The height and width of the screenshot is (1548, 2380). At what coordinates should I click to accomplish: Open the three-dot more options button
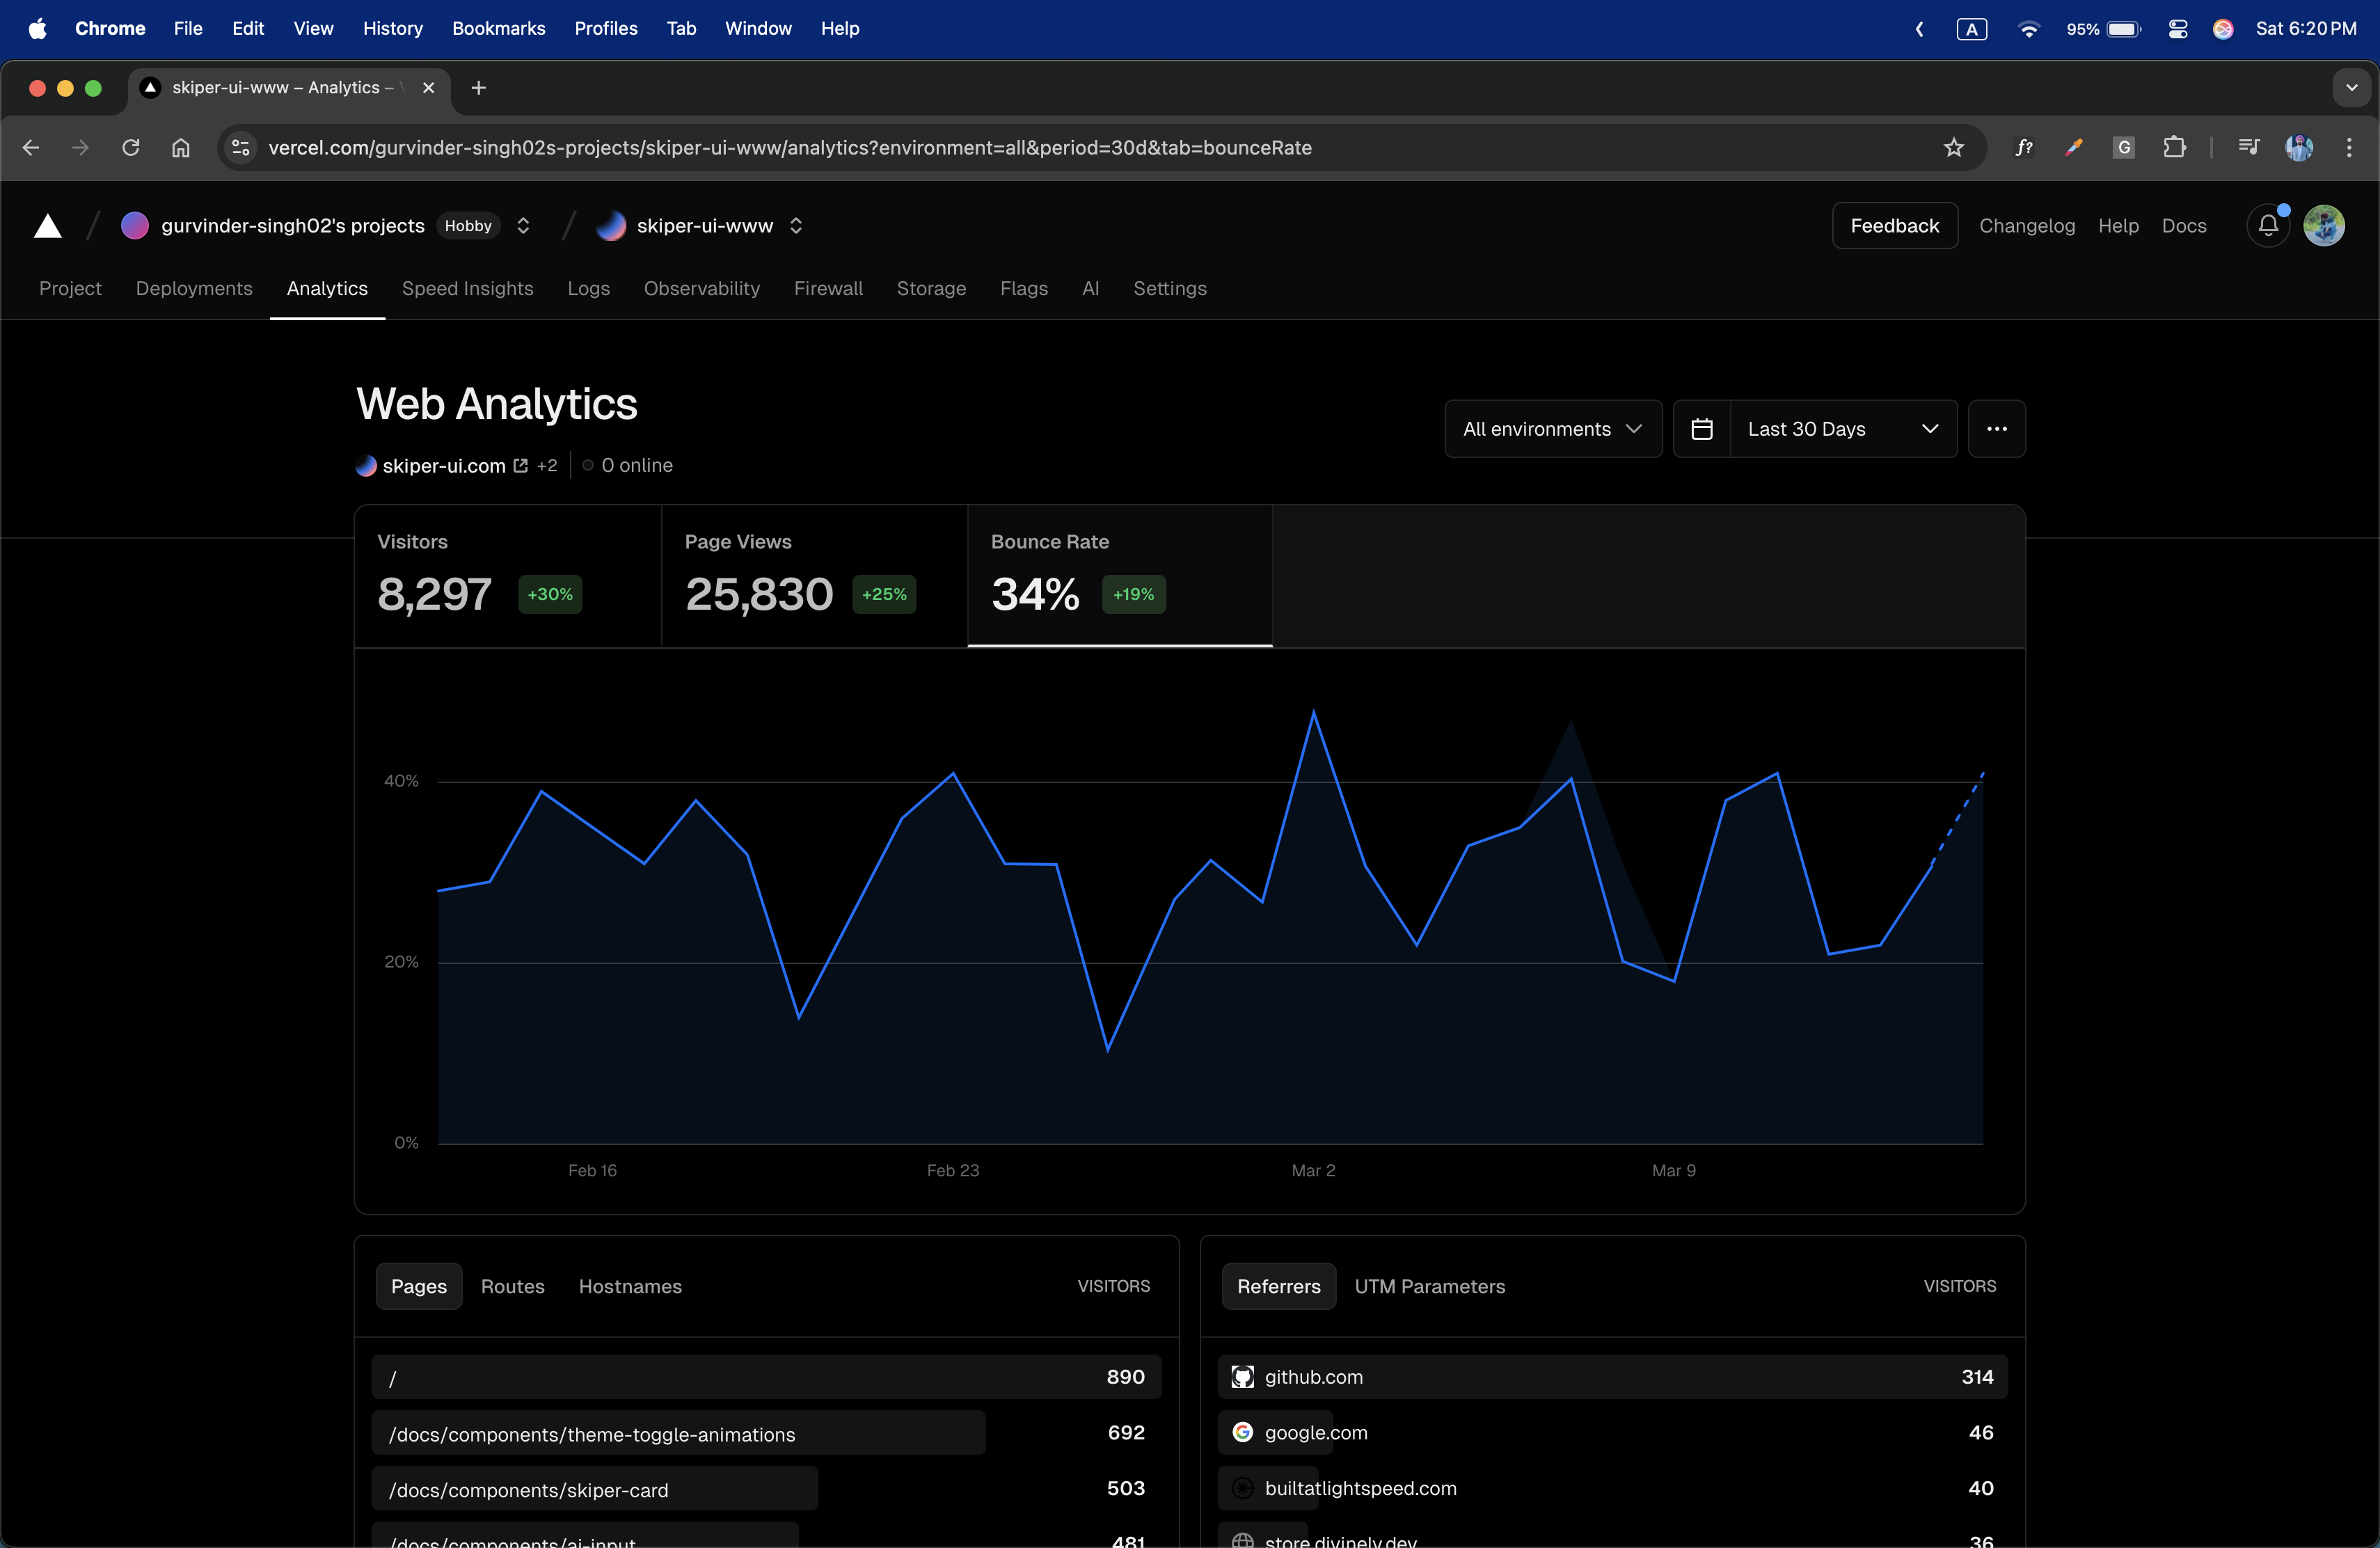click(x=1997, y=429)
